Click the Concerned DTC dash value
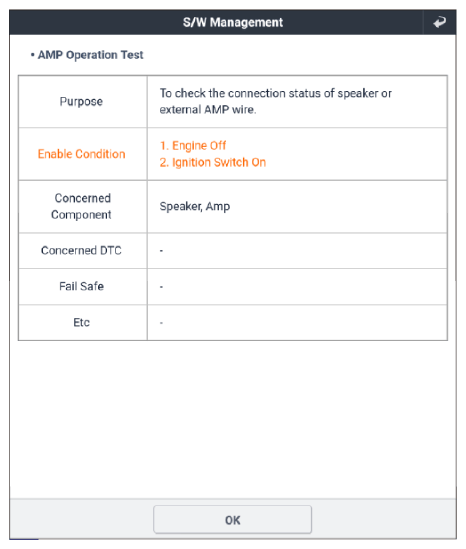The height and width of the screenshot is (549, 466). (x=161, y=251)
